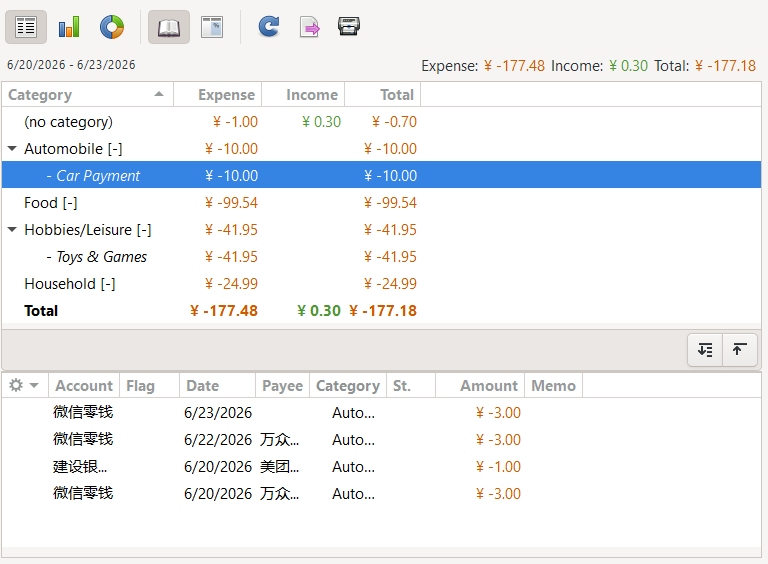
Task: Switch to the list view mode icon
Action: click(x=26, y=27)
